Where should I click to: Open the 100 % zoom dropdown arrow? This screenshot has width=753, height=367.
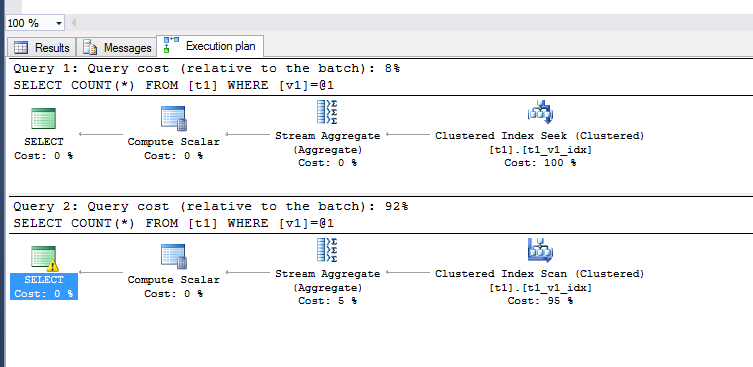pyautogui.click(x=59, y=23)
